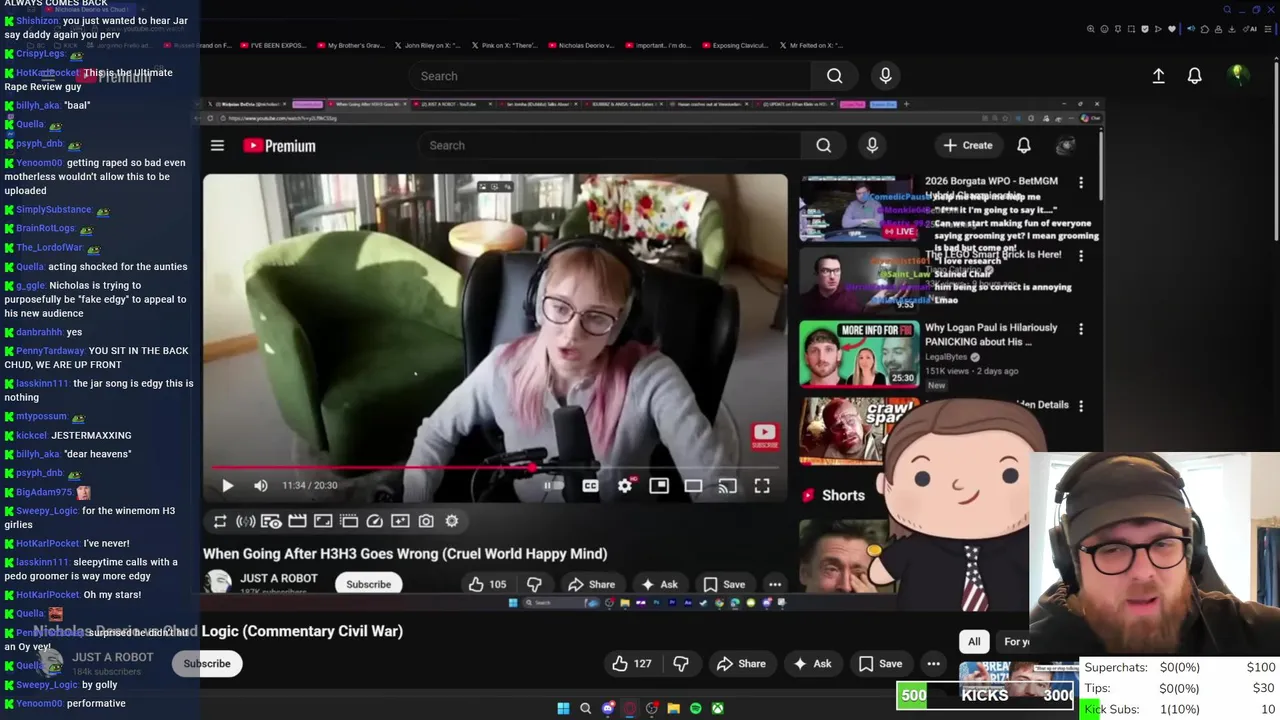Dislike the inner video
The width and height of the screenshot is (1280, 720).
coord(534,584)
